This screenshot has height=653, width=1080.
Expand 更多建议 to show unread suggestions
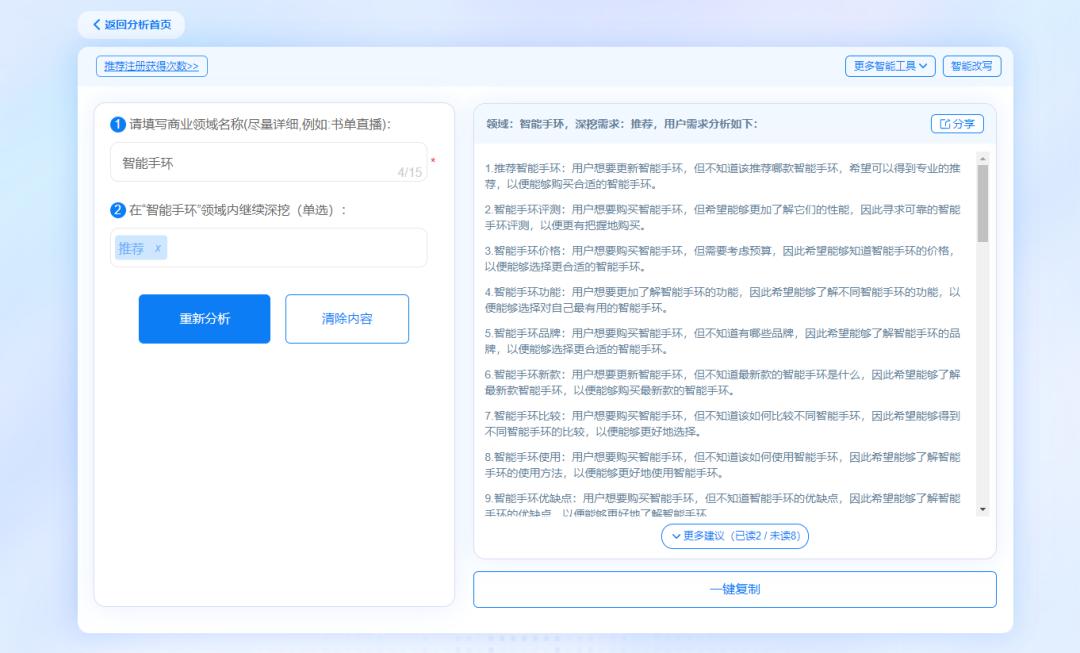(x=737, y=537)
